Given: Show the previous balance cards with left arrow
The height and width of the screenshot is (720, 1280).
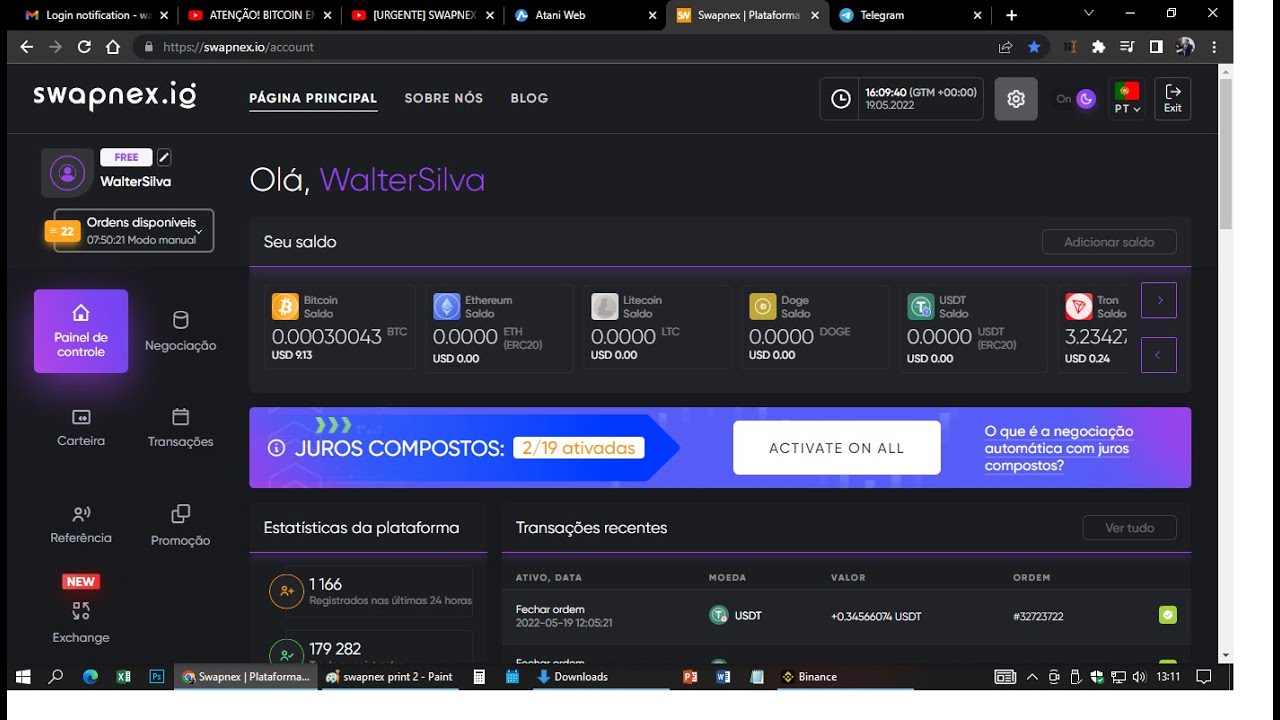Looking at the screenshot, I should click(1159, 355).
